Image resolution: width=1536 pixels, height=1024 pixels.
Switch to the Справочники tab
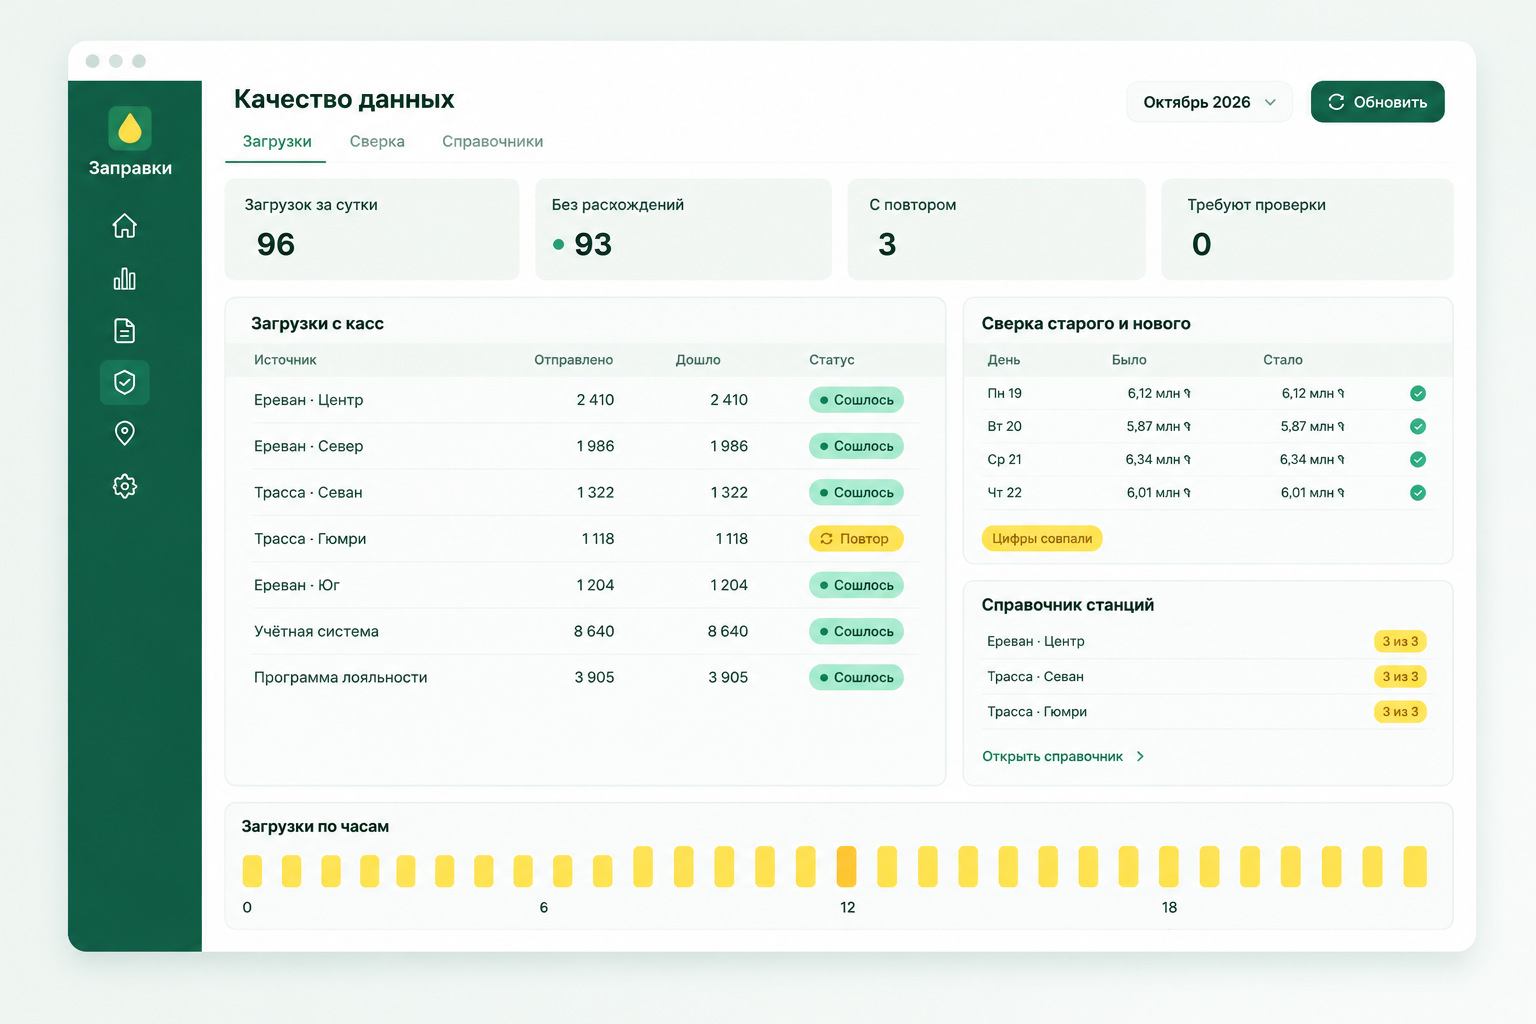pyautogui.click(x=493, y=142)
